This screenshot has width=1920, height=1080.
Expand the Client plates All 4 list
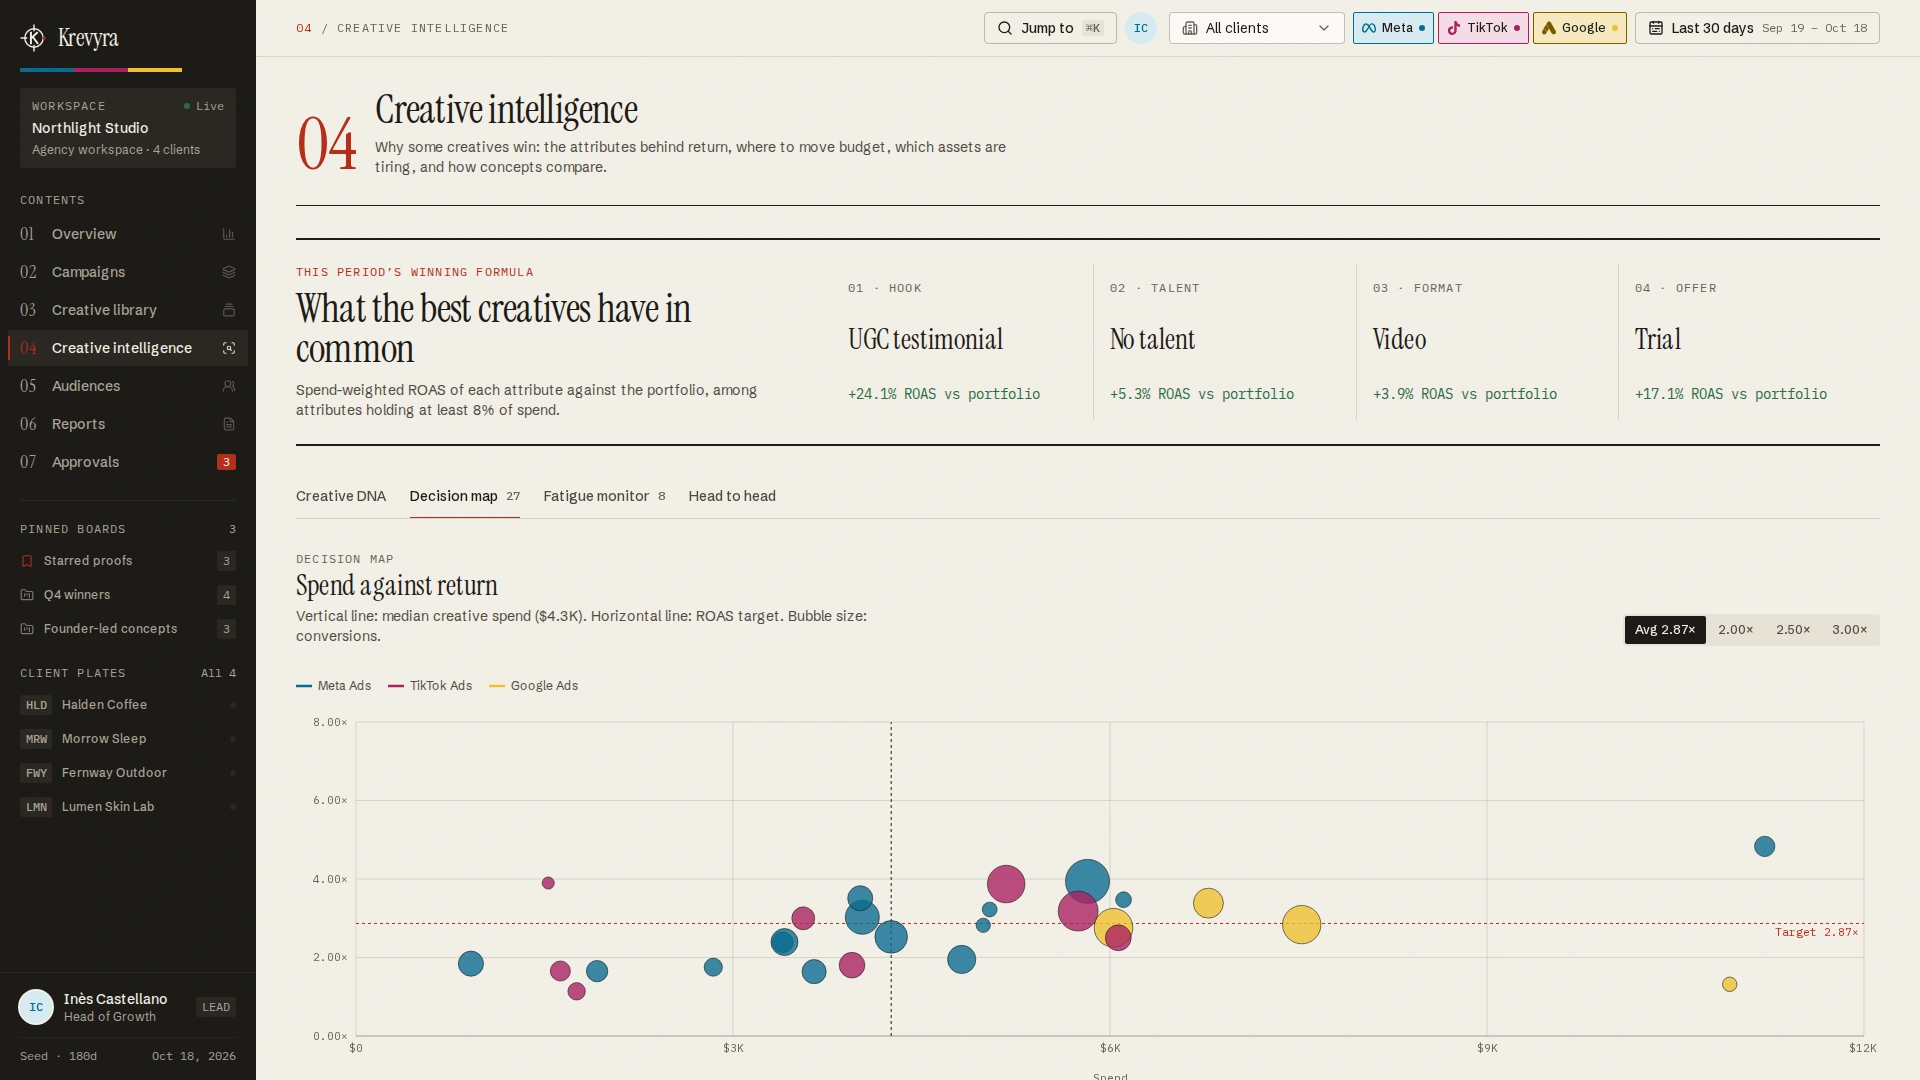[x=218, y=673]
